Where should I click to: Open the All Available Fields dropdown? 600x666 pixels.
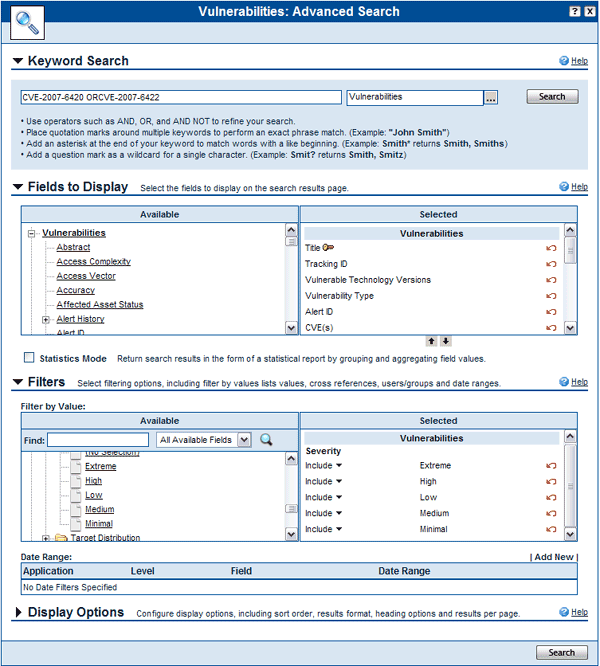point(244,440)
